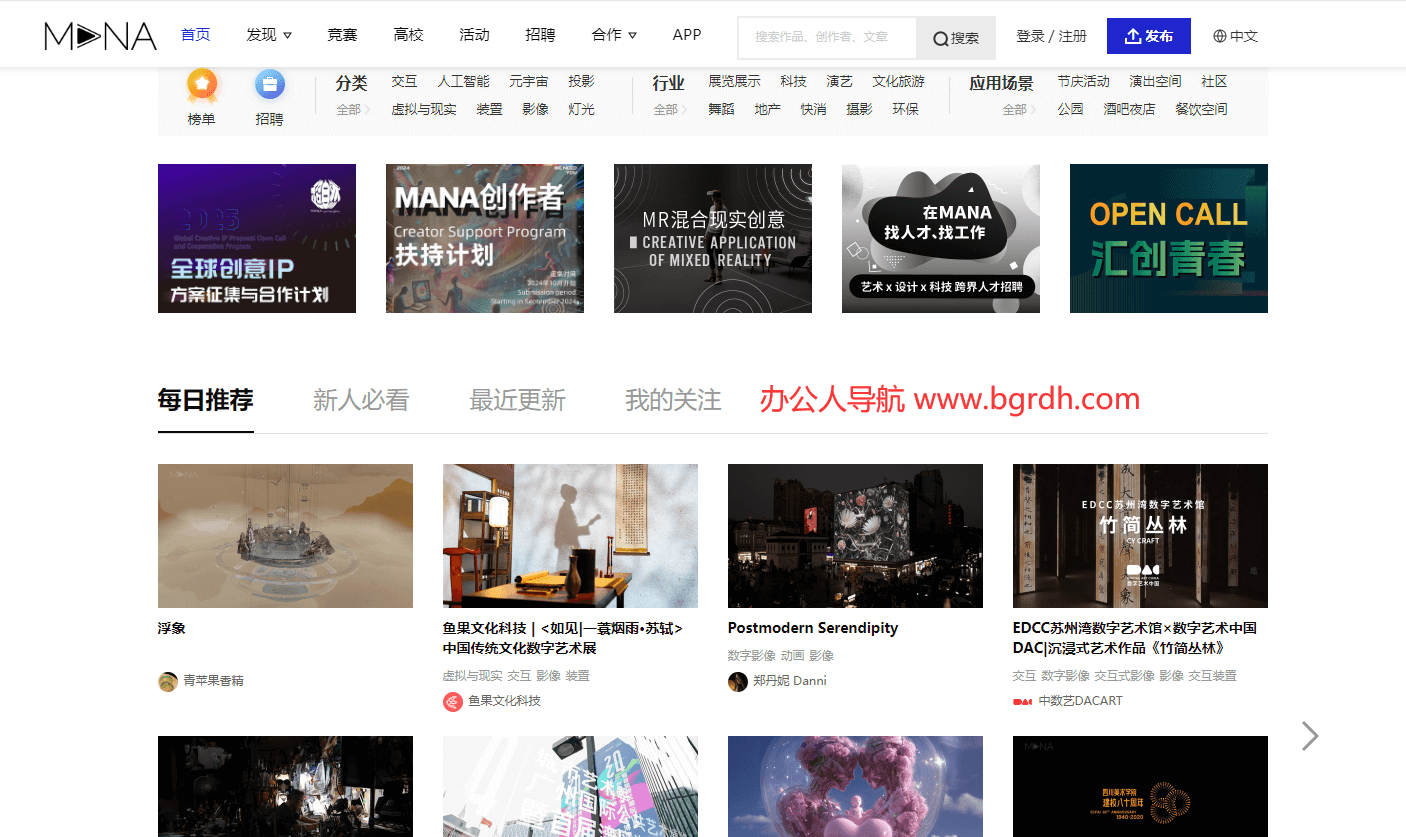Click the 中数艺DACART logo icon

click(1022, 701)
